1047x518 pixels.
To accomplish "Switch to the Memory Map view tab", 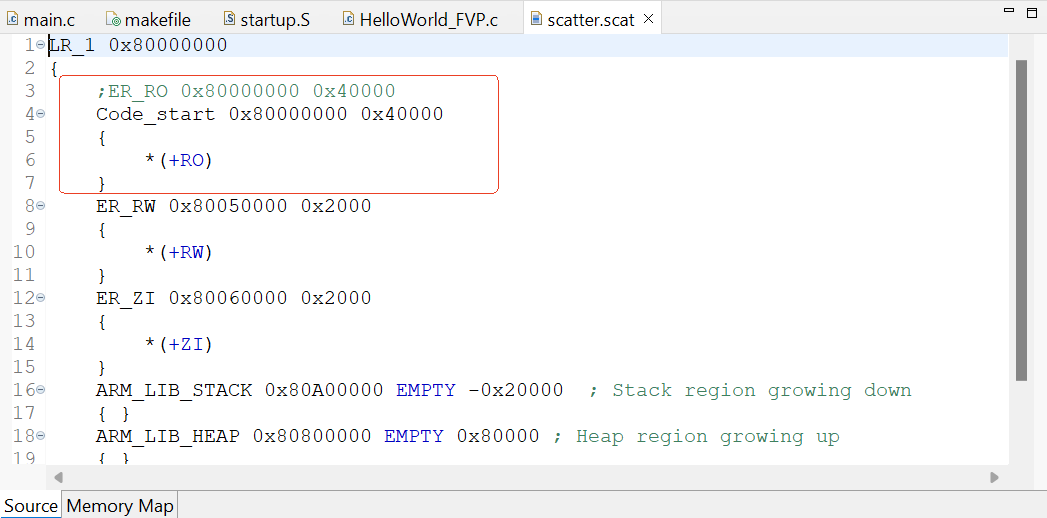I will coord(120,506).
